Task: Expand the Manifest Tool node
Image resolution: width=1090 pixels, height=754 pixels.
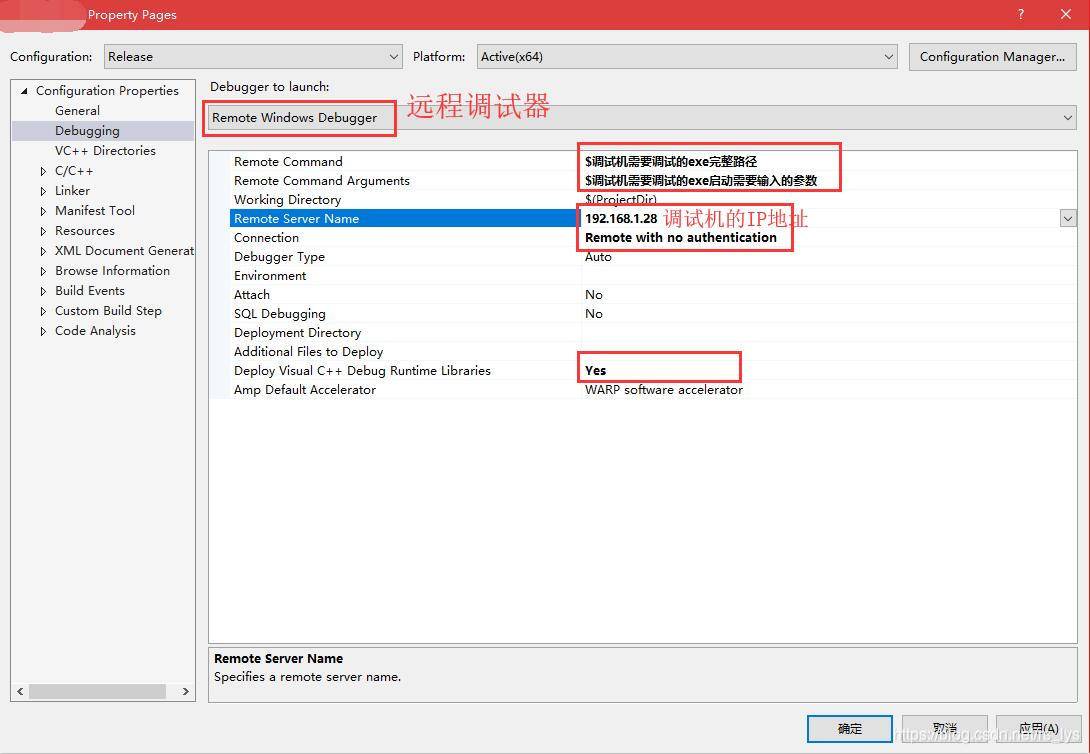Action: coord(43,211)
